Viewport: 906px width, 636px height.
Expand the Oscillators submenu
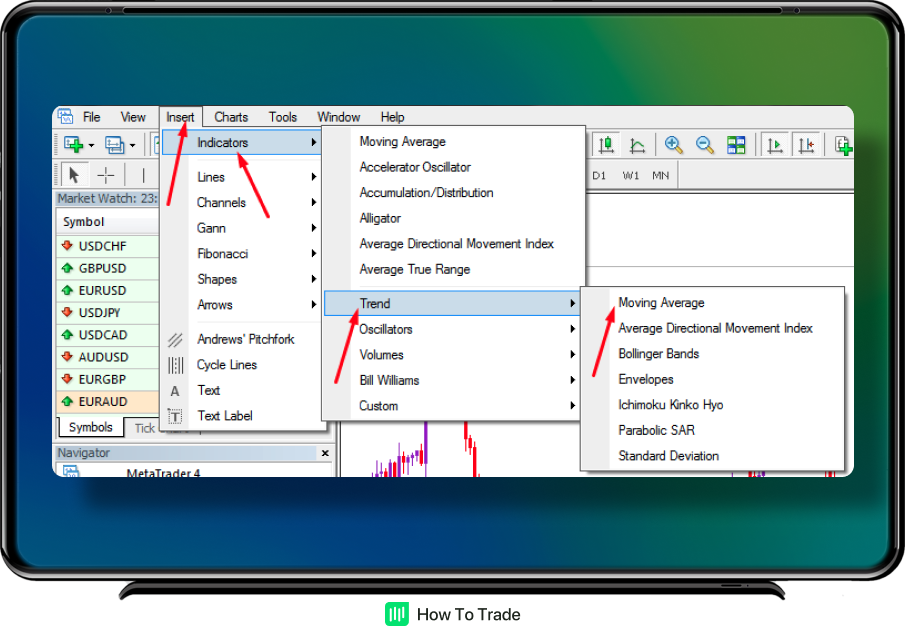[386, 329]
